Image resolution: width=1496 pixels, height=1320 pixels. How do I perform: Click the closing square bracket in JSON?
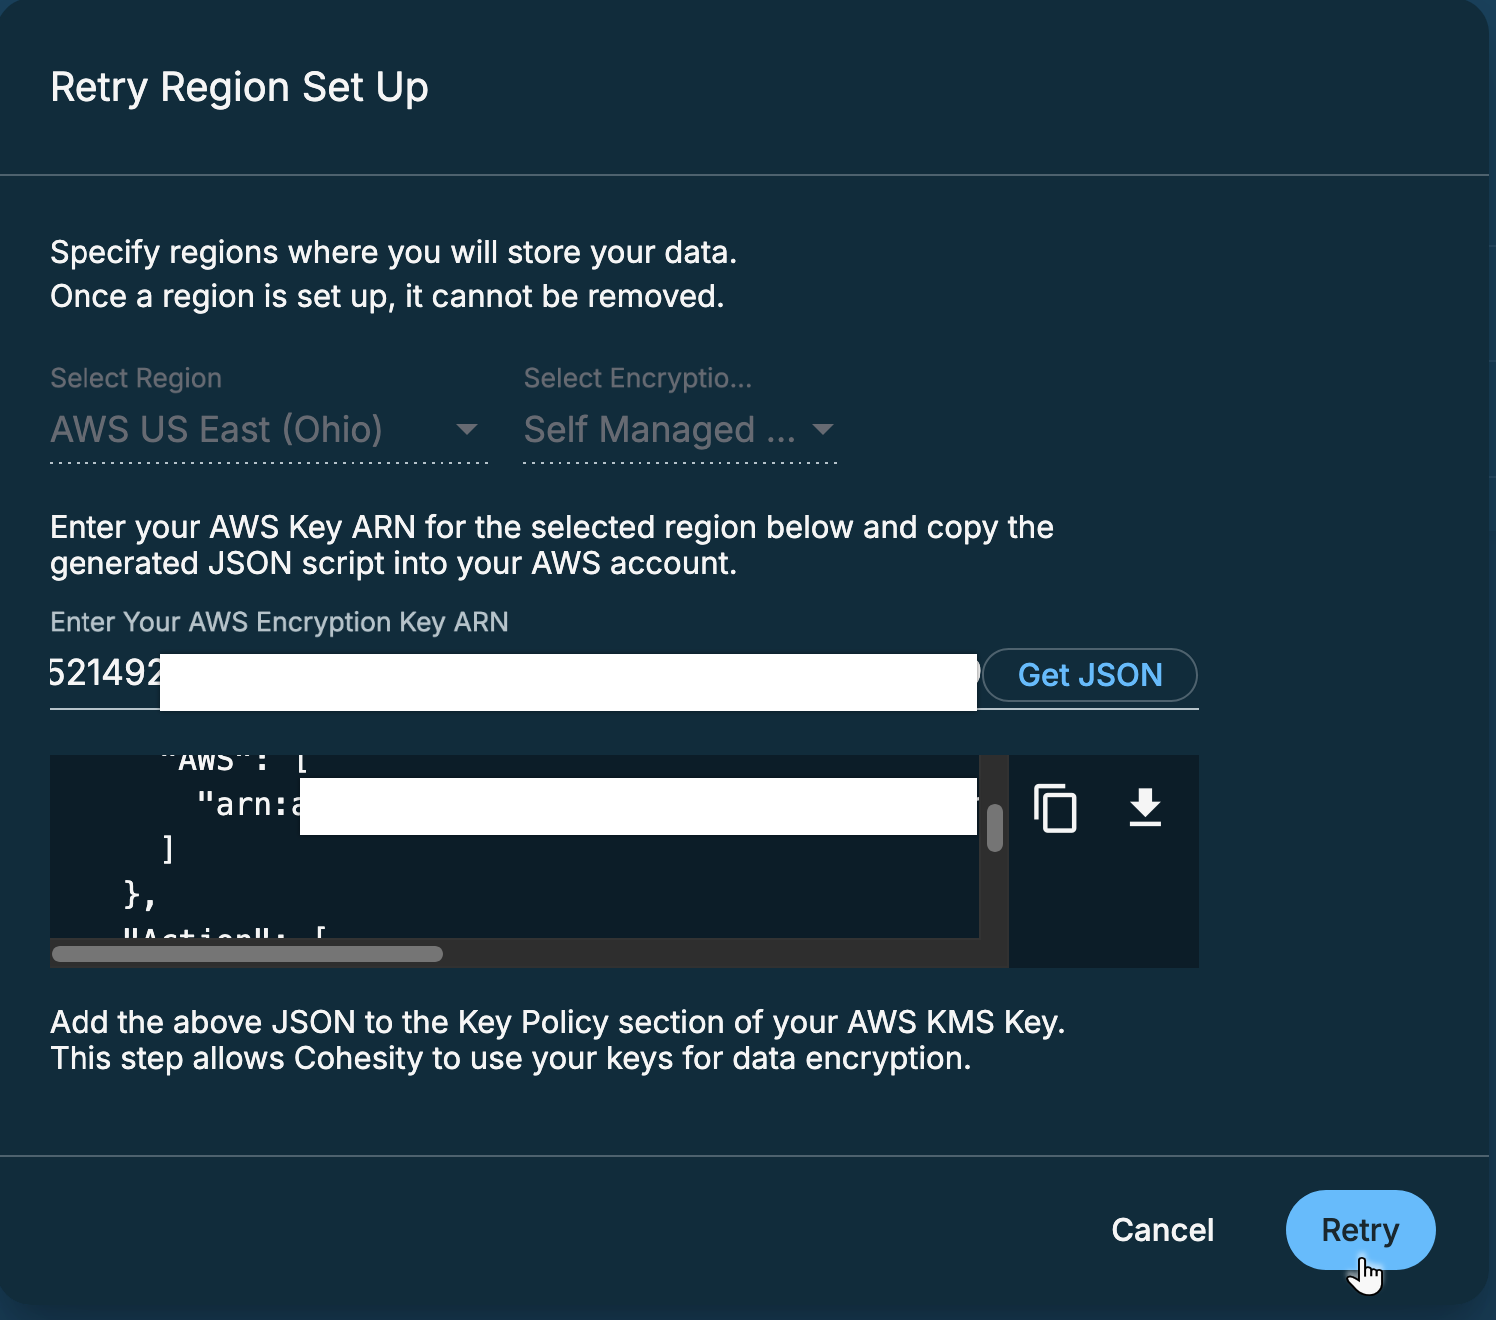pyautogui.click(x=168, y=849)
